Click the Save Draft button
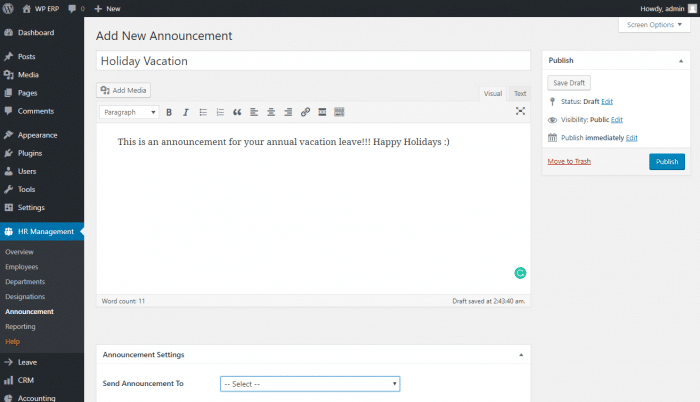Screen dimensions: 700x402 (x=569, y=83)
